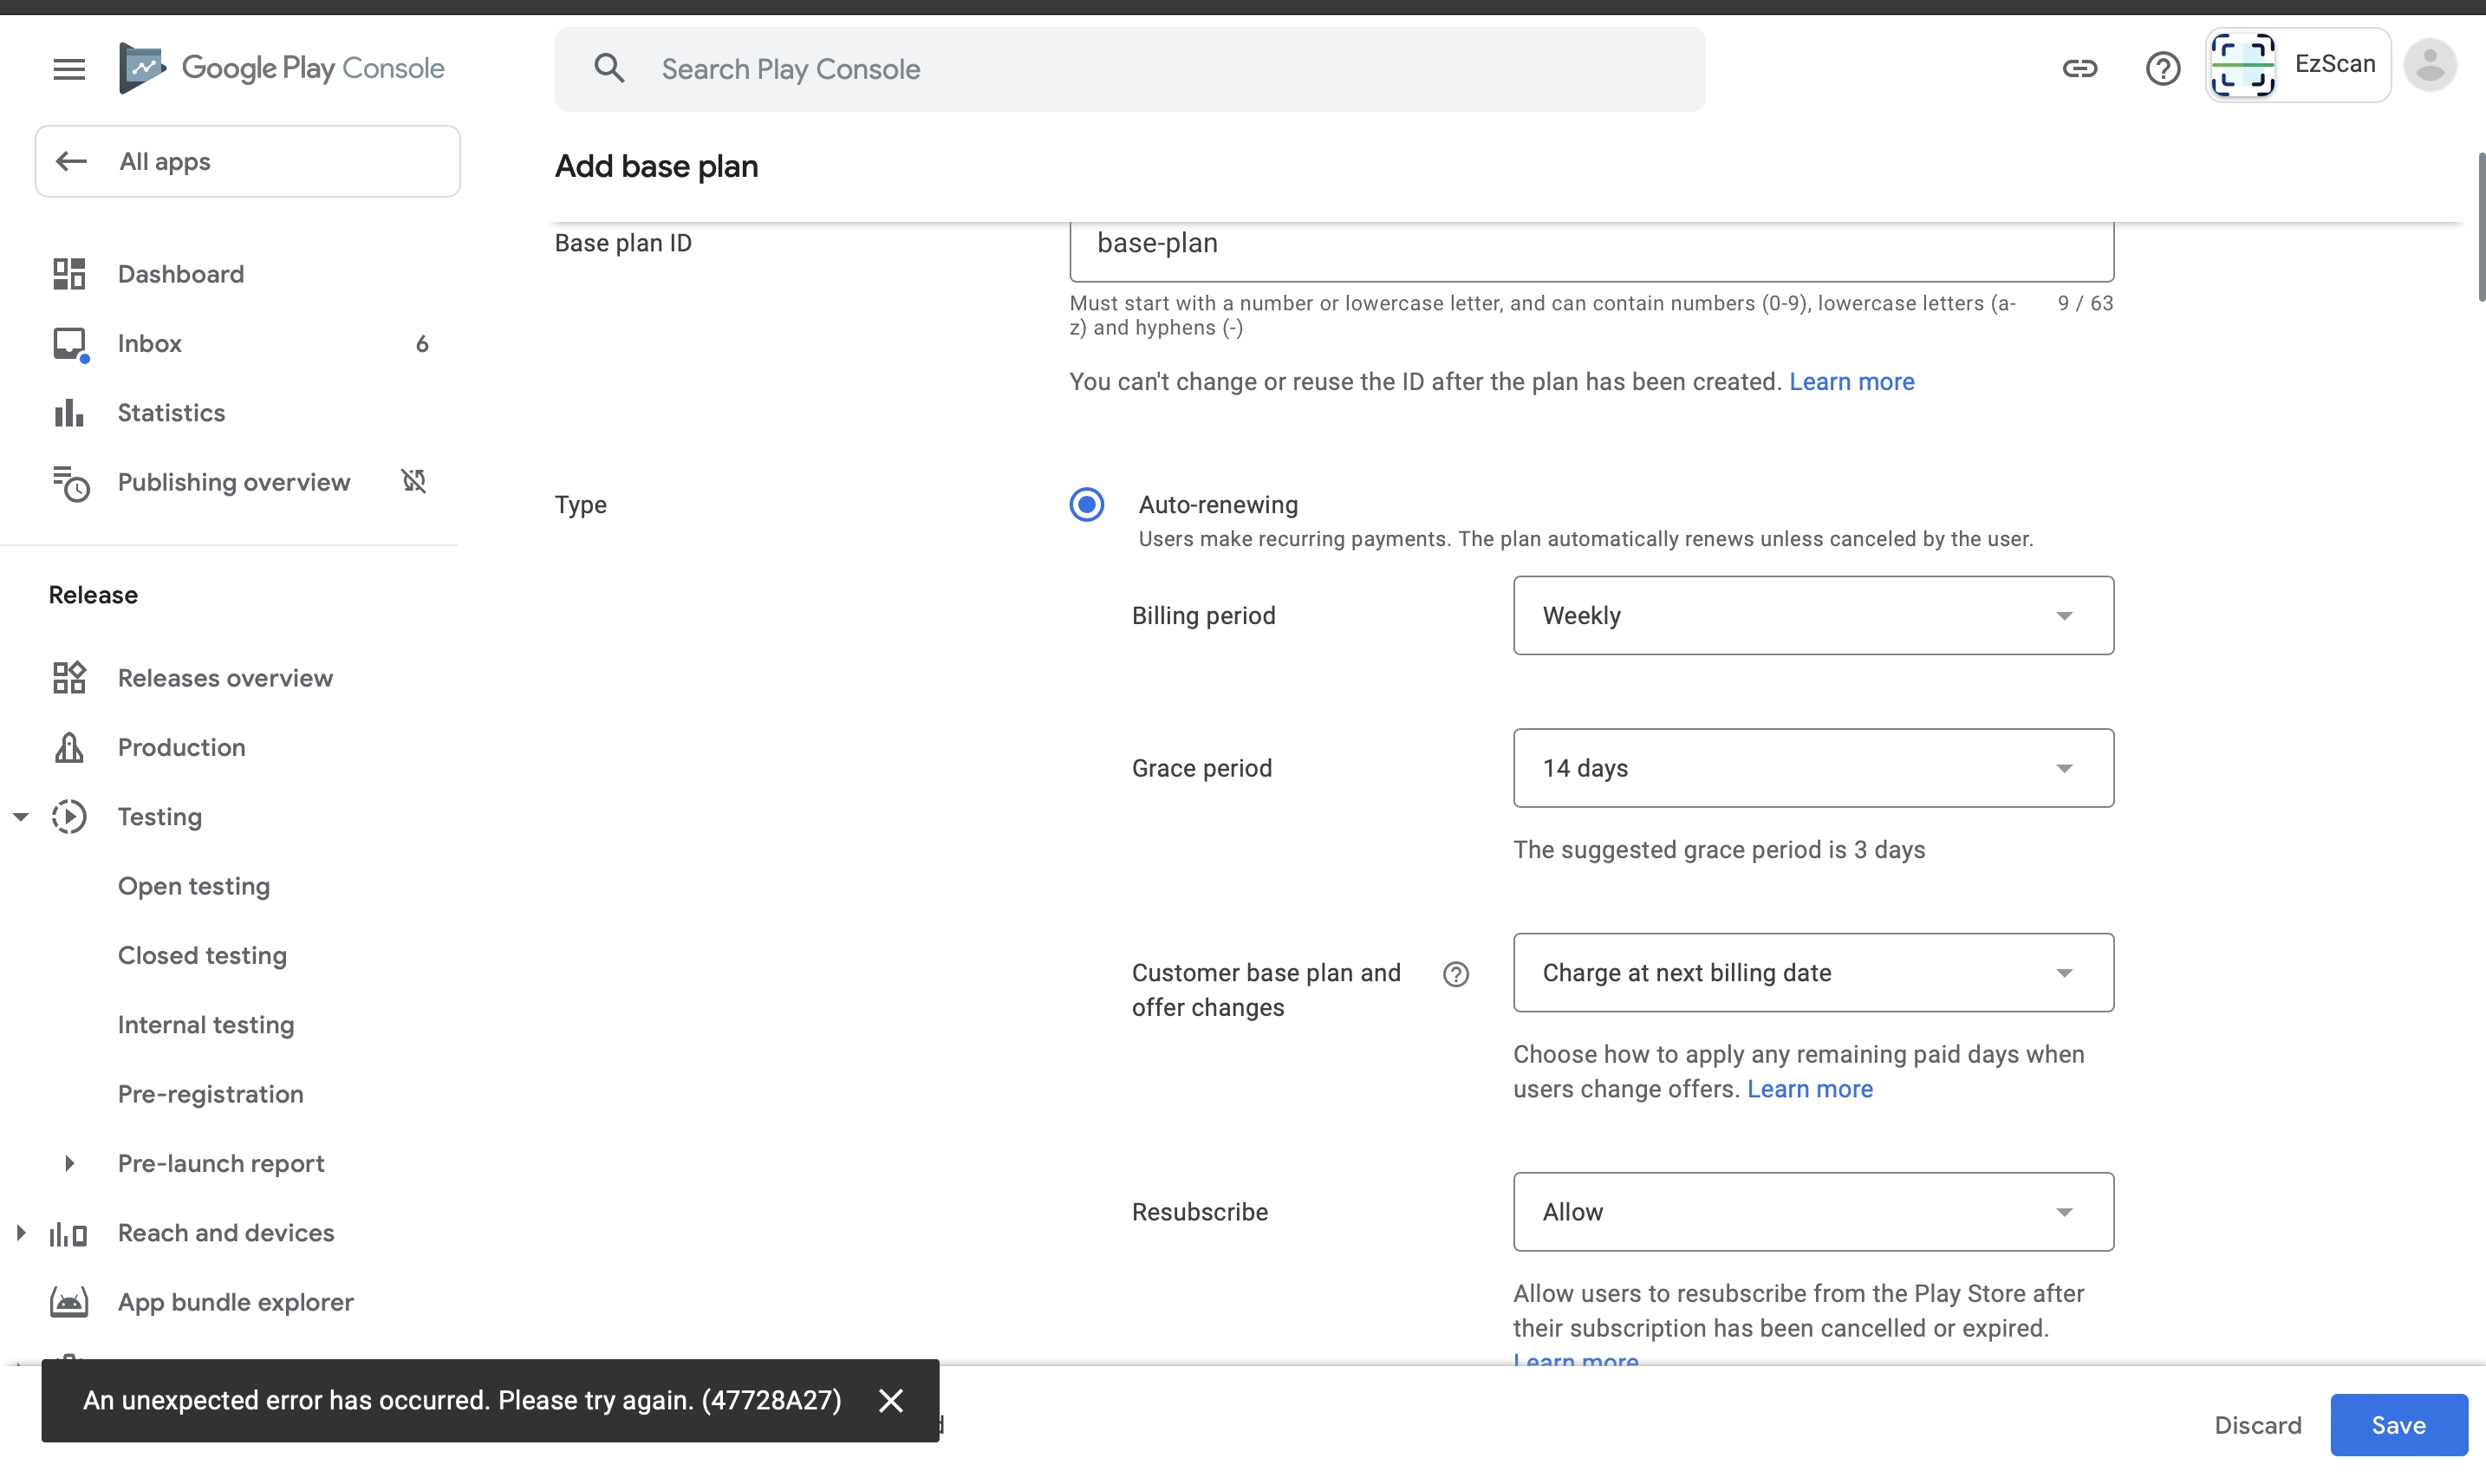
Task: Select the Auto-renewing radio button
Action: click(x=1087, y=505)
